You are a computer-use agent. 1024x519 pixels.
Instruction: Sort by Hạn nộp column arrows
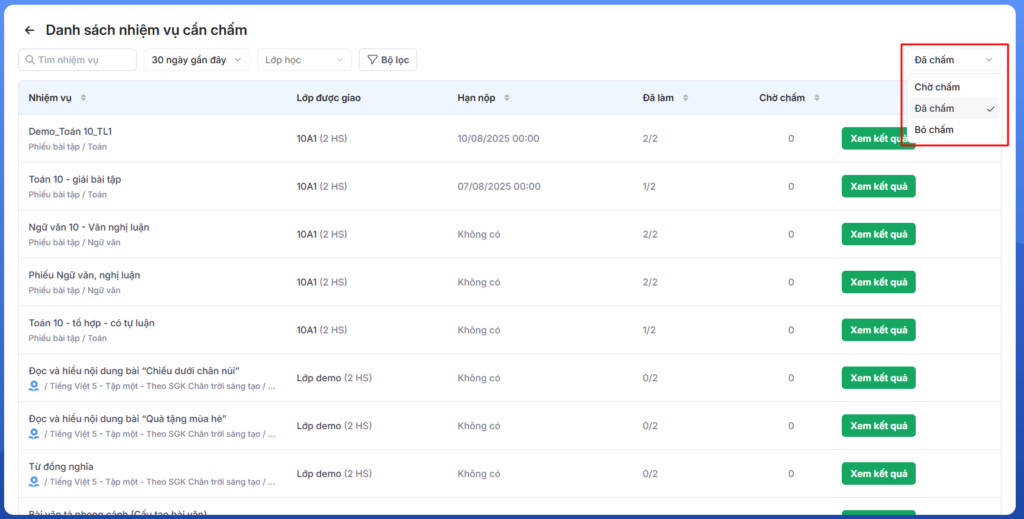click(507, 98)
